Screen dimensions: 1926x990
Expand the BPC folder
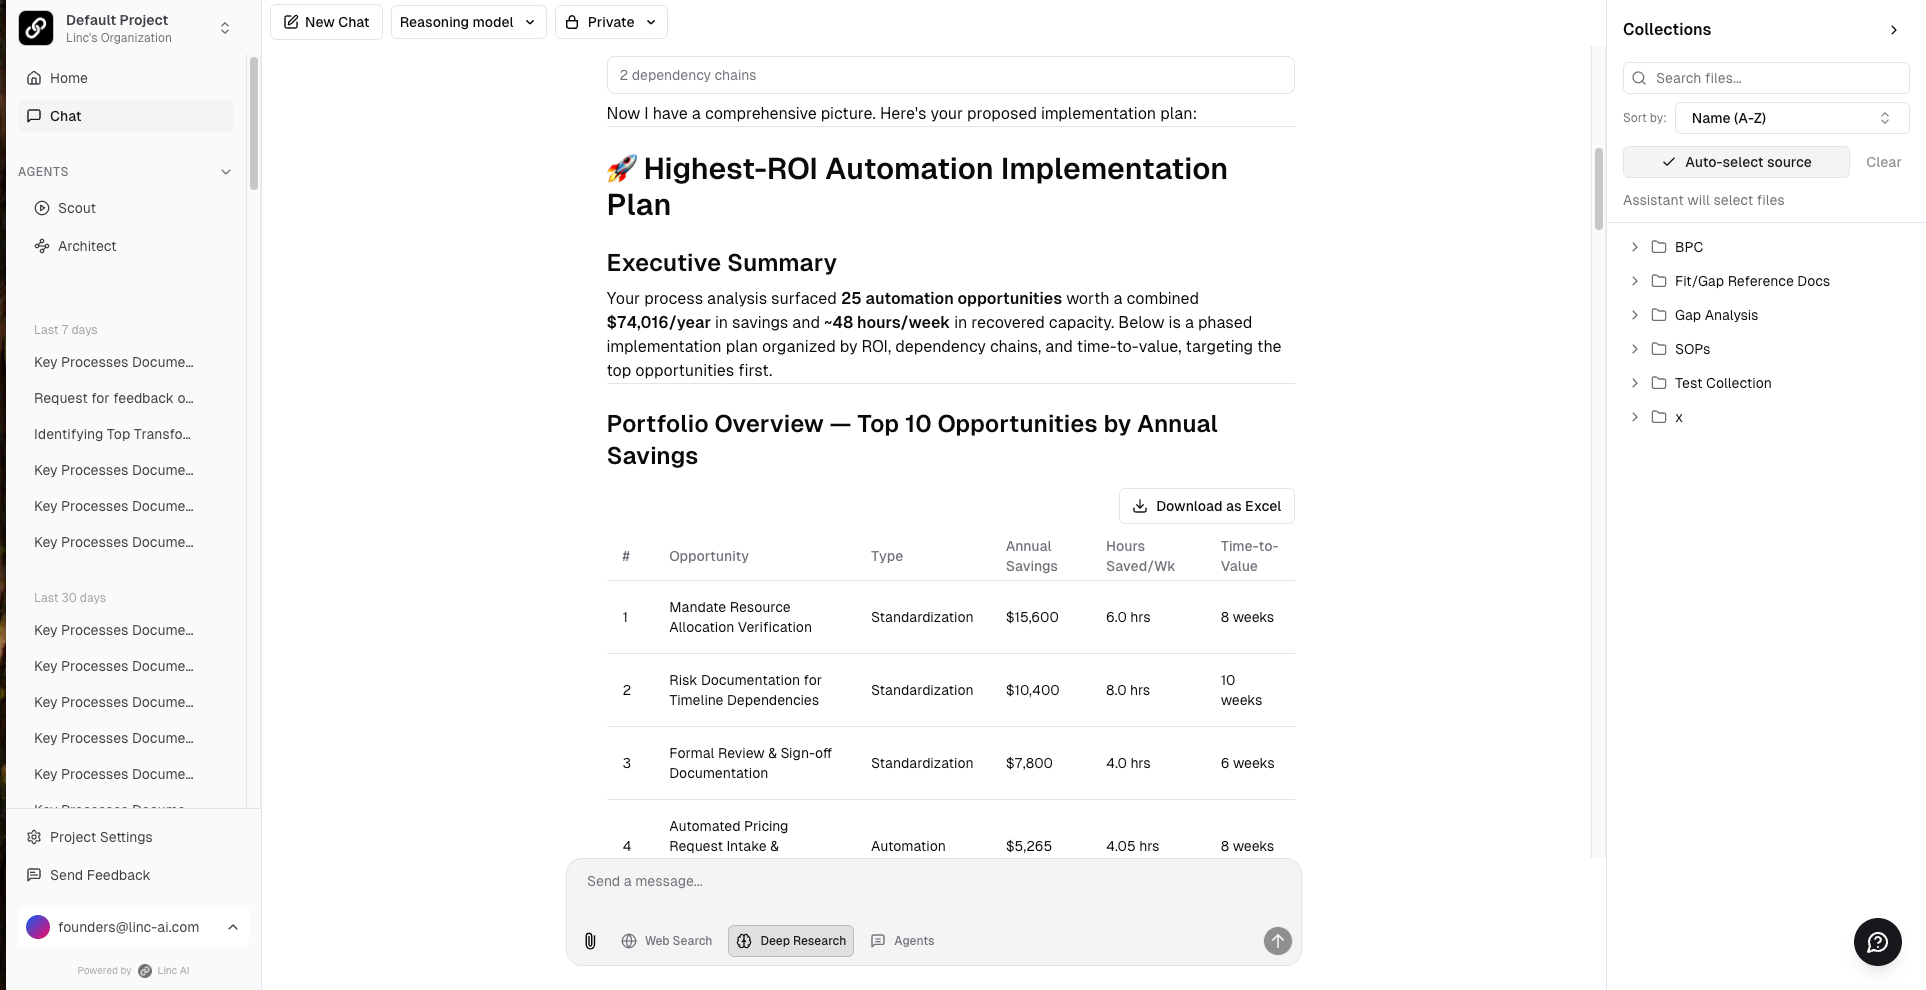click(1688, 247)
